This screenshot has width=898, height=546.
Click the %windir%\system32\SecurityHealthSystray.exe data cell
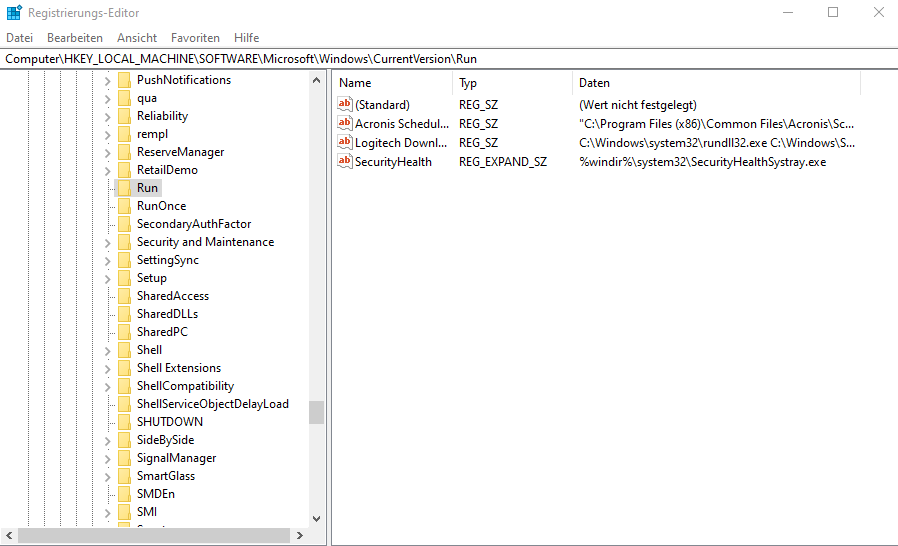[703, 162]
